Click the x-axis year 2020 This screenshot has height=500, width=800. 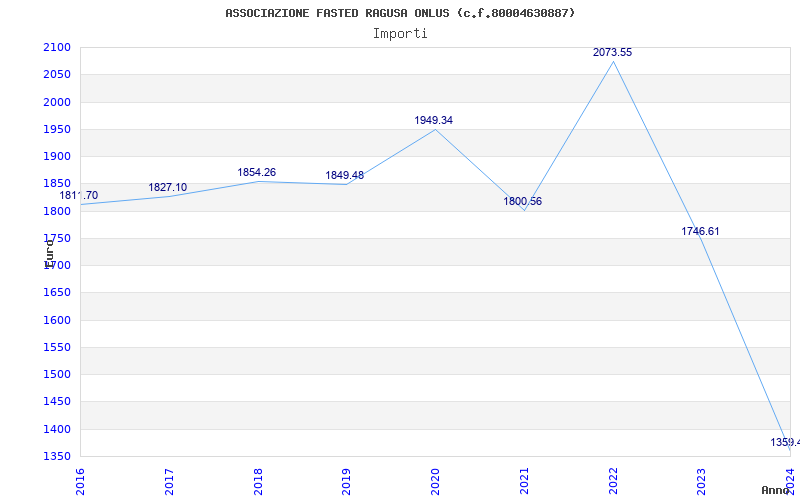tap(435, 482)
